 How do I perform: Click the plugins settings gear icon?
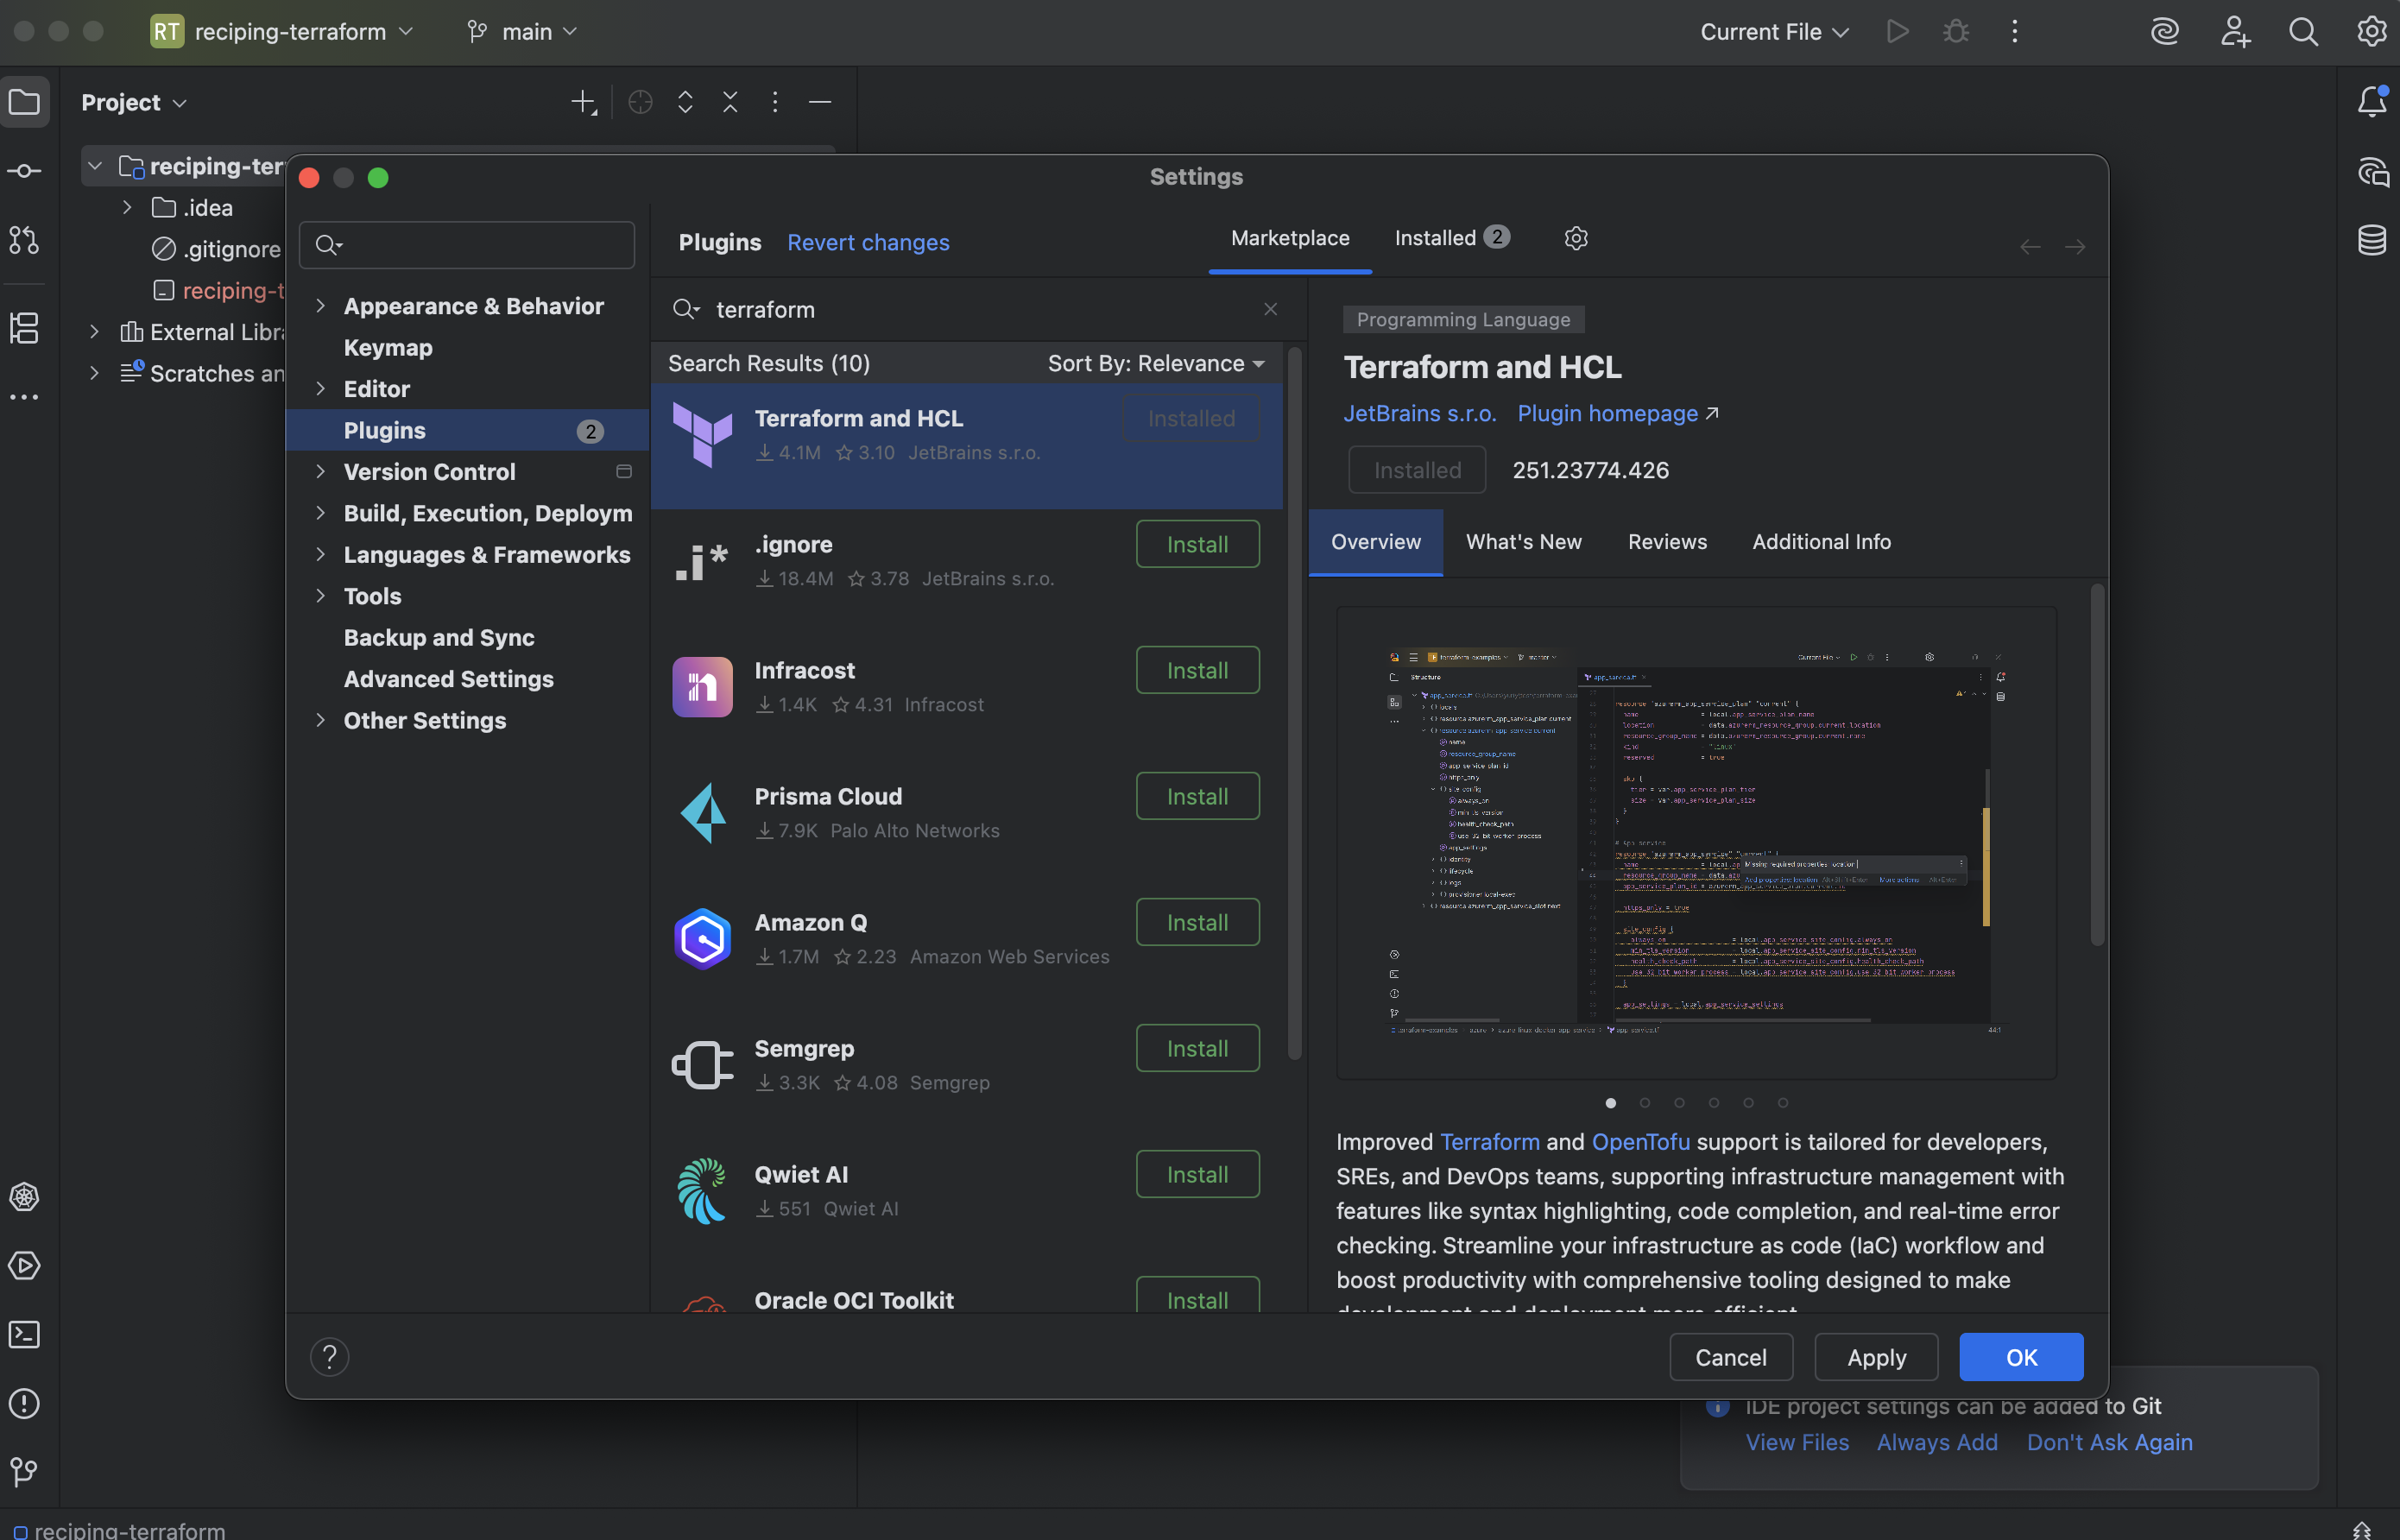pyautogui.click(x=1576, y=238)
